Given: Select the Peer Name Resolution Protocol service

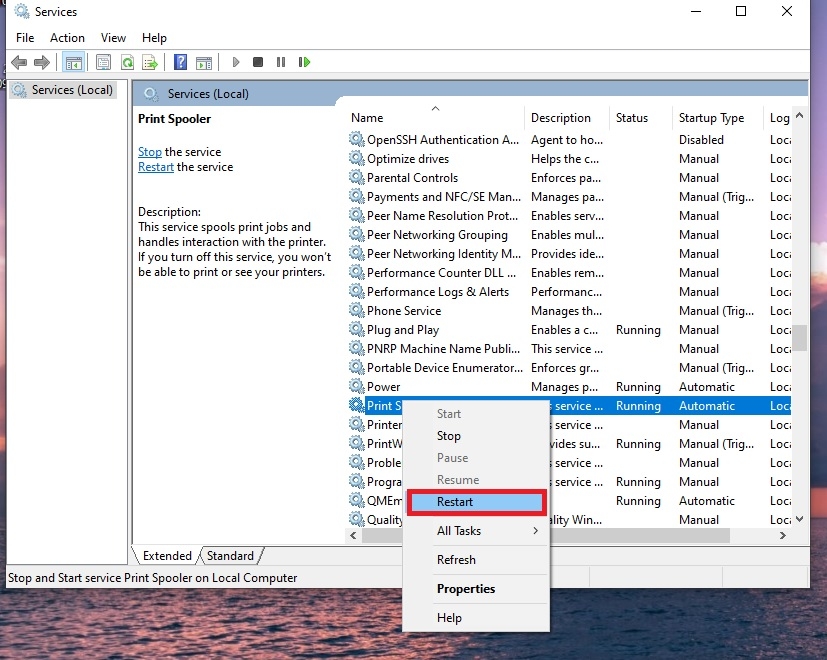Looking at the screenshot, I should point(442,216).
